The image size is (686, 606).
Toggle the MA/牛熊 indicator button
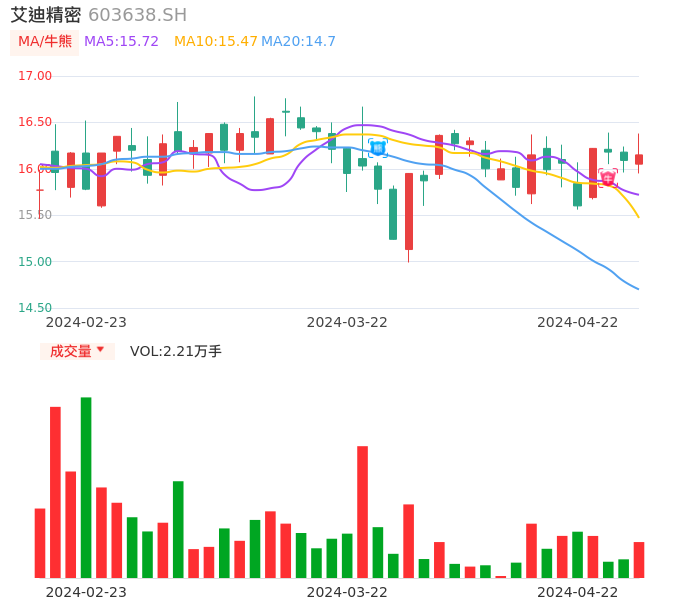pyautogui.click(x=45, y=42)
